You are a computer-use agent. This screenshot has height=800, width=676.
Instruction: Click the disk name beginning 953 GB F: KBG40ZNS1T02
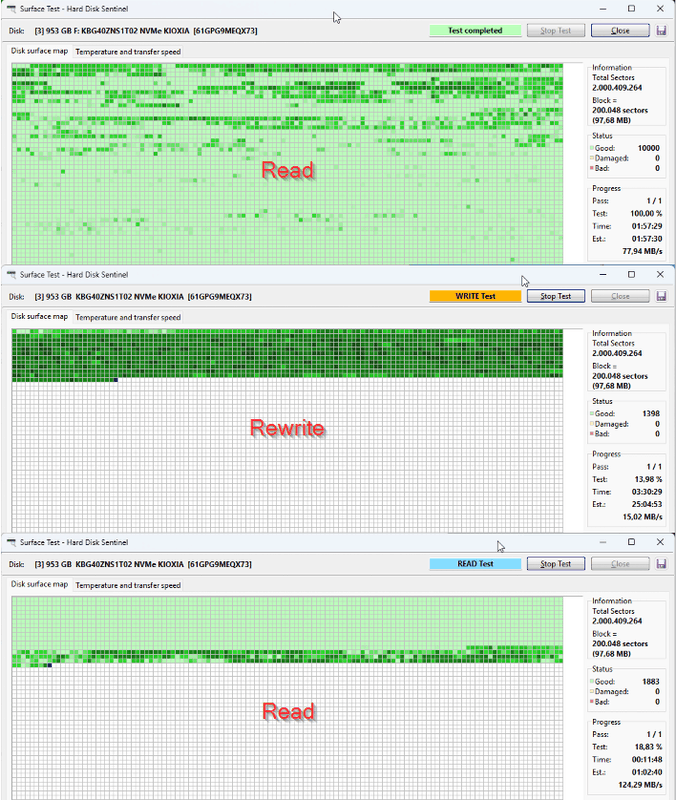(x=146, y=31)
